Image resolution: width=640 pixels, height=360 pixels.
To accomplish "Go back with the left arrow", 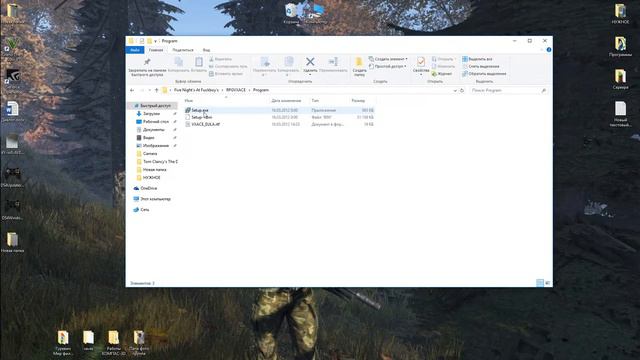I will pos(132,90).
